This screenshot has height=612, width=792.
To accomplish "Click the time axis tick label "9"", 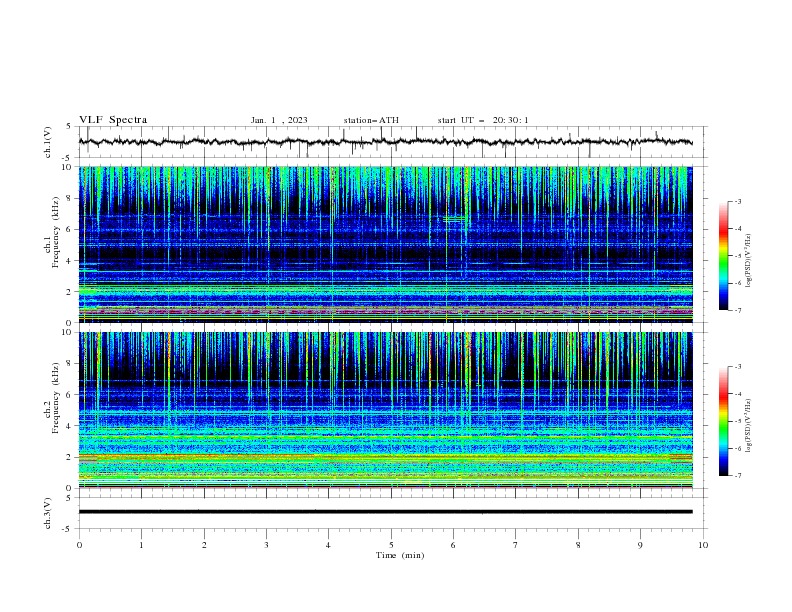I will 640,545.
